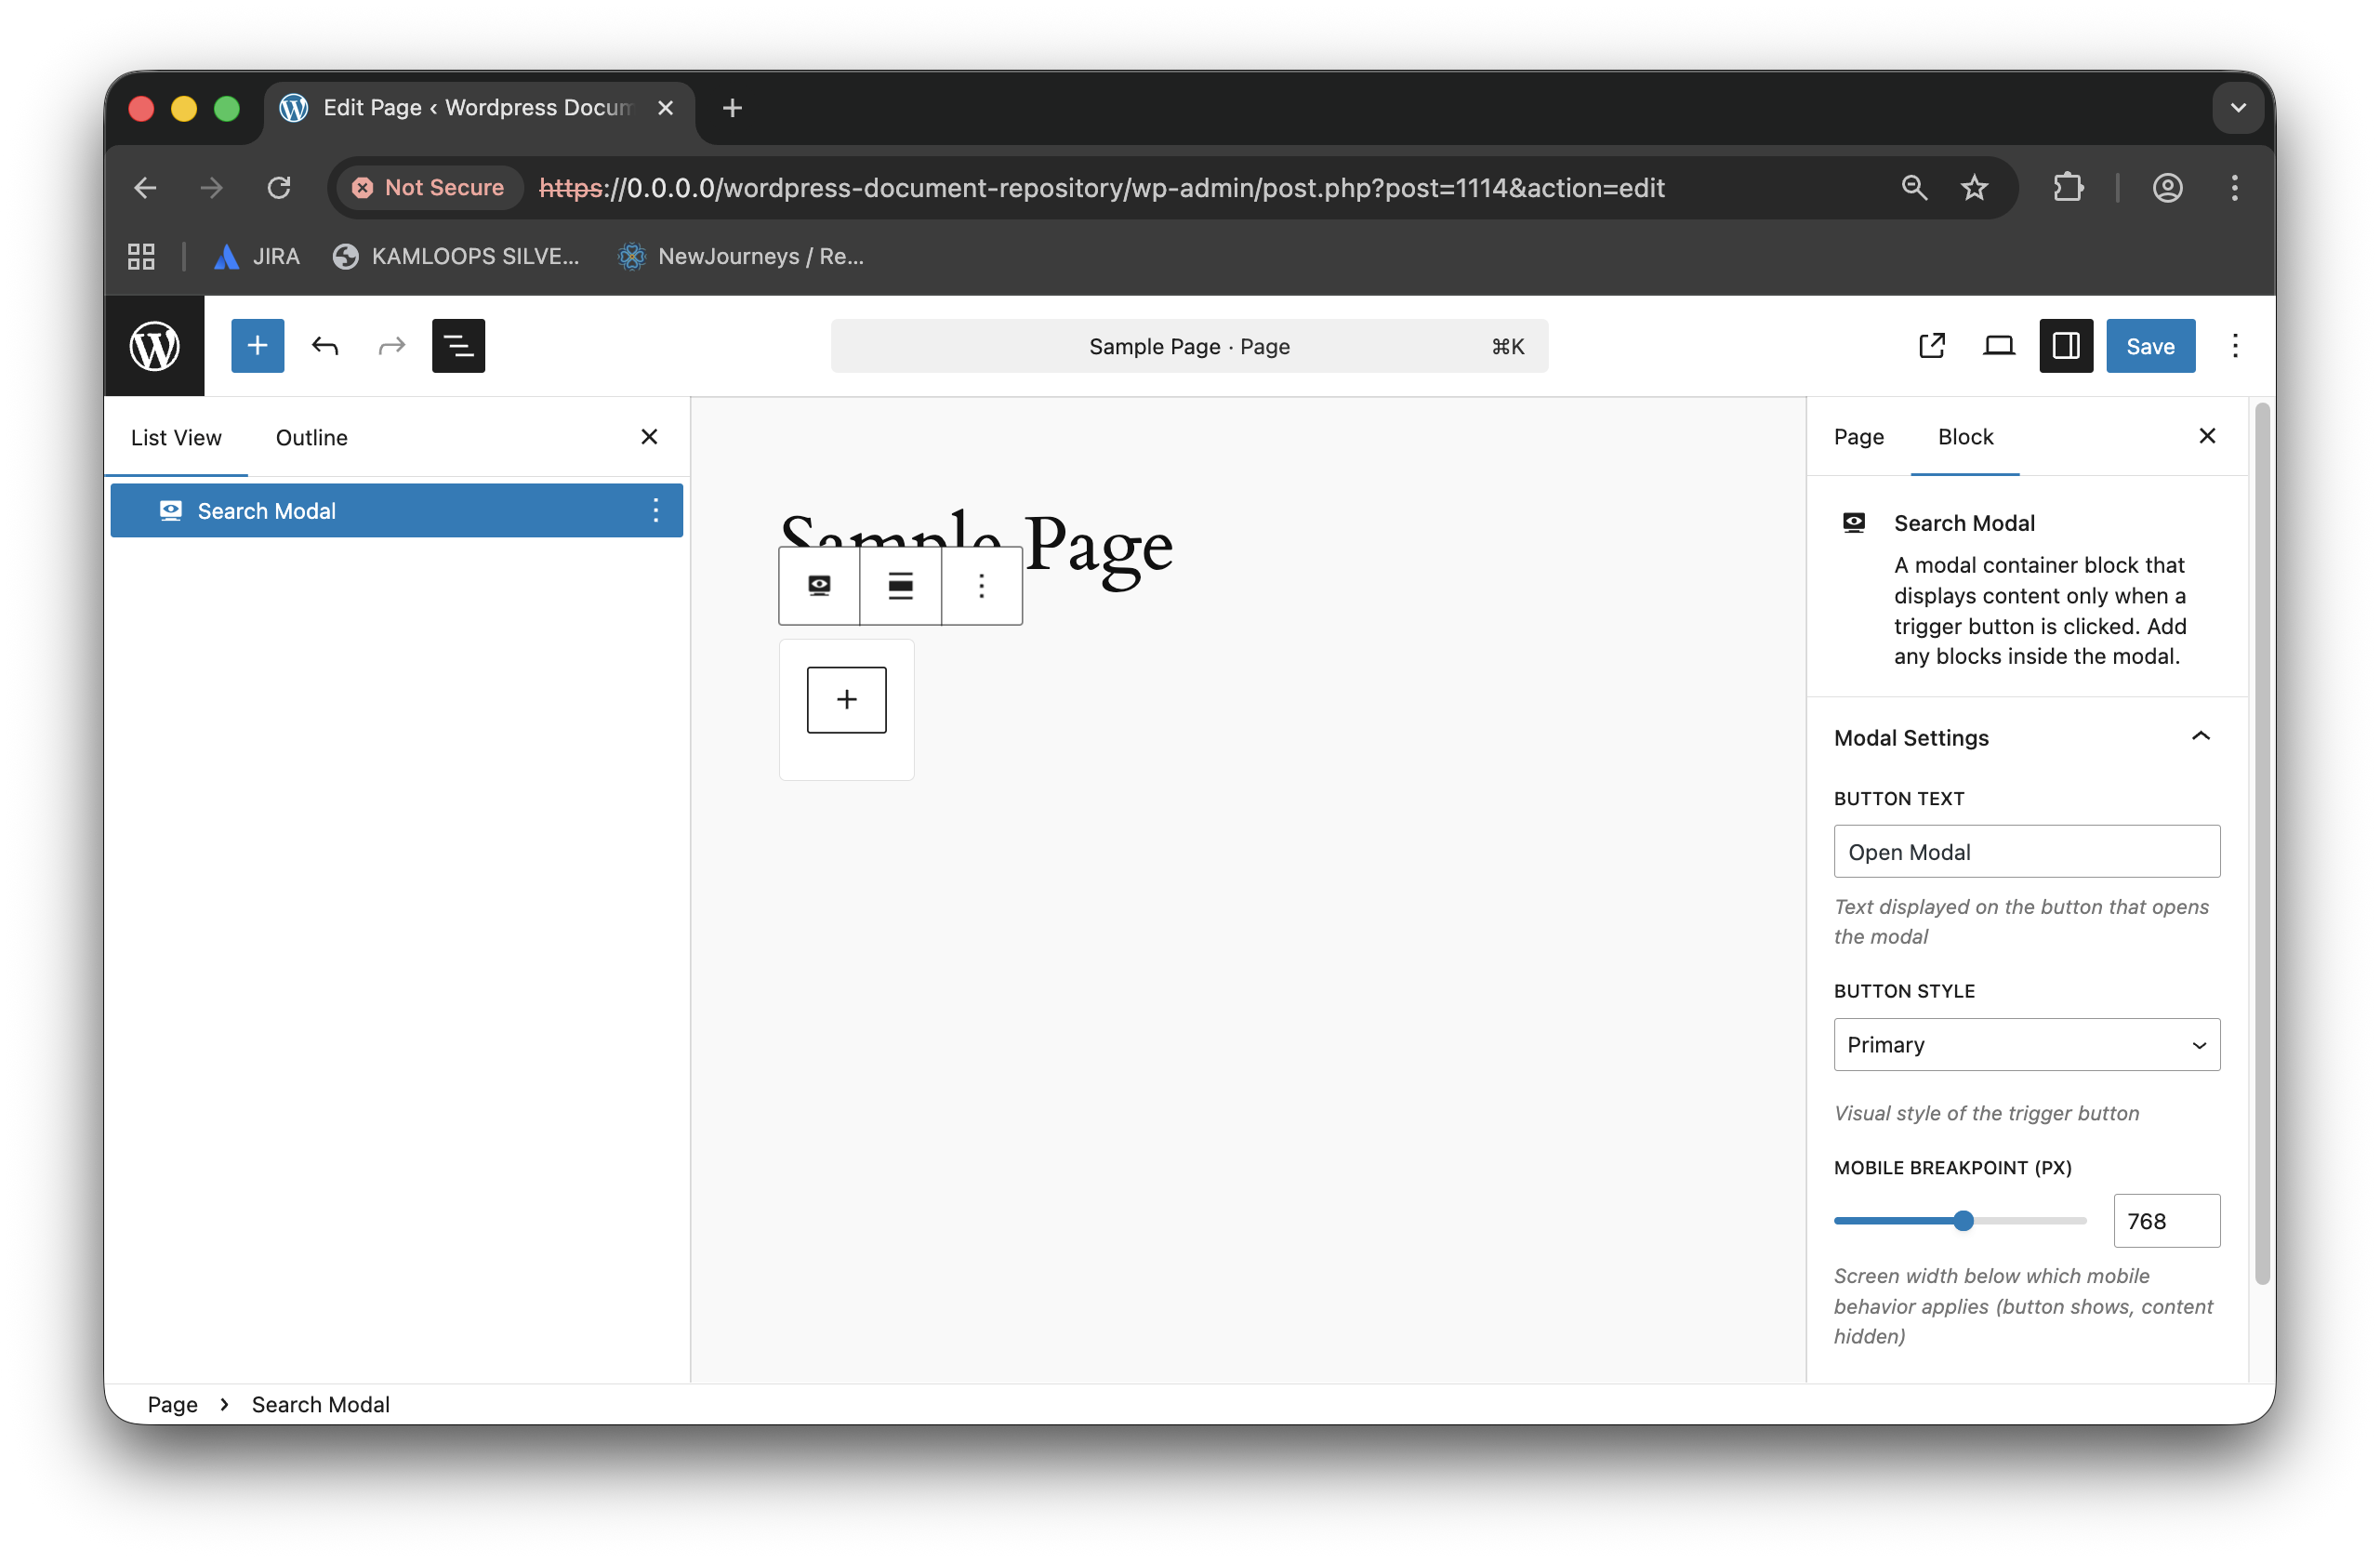Open the device preview laptop icon
Image resolution: width=2380 pixels, height=1562 pixels.
tap(1998, 346)
